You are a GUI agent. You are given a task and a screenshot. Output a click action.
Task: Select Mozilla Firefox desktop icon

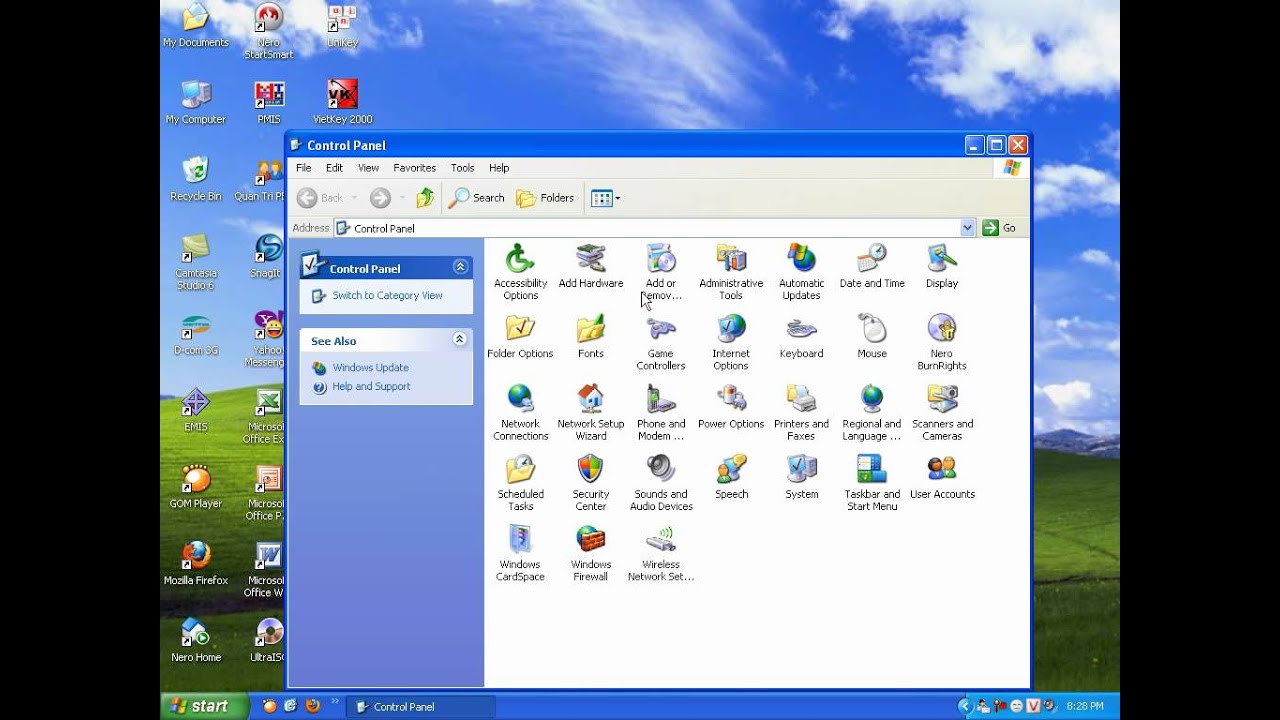[196, 564]
